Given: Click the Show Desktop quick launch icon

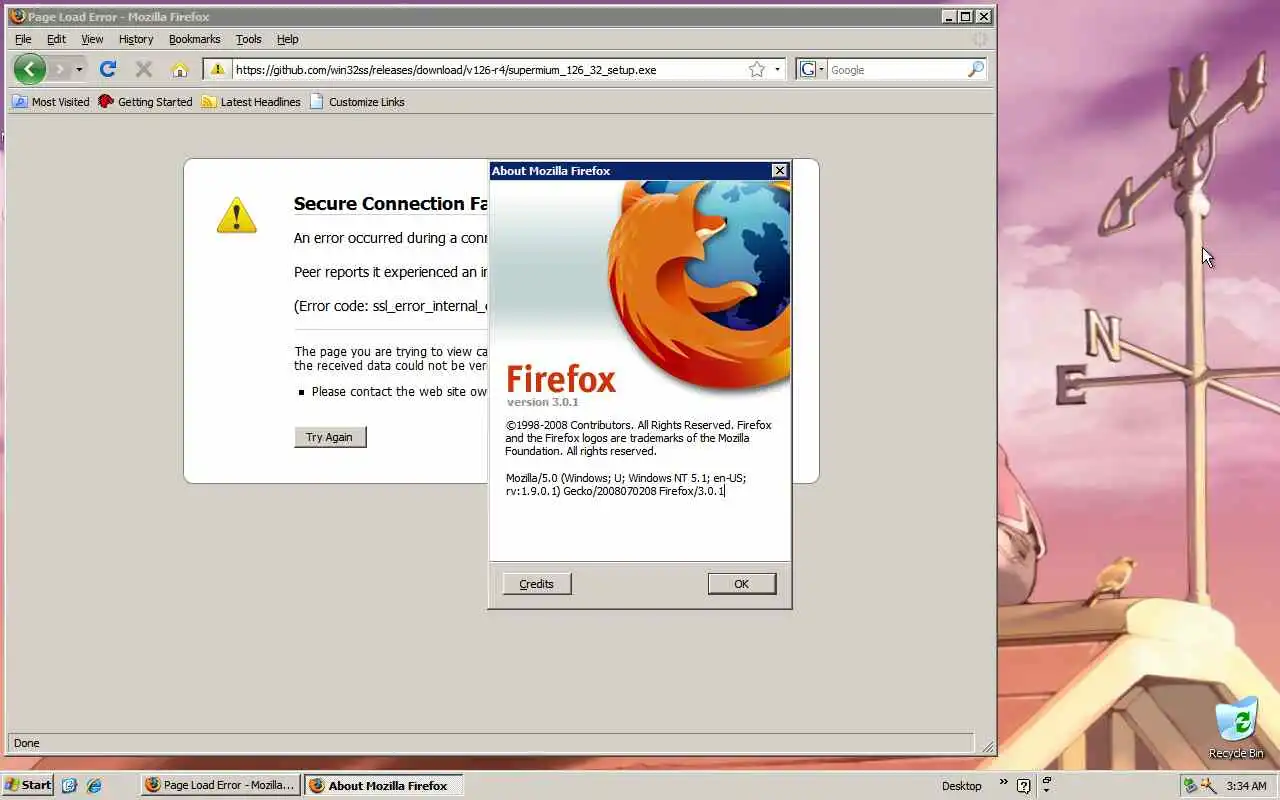Looking at the screenshot, I should pyautogui.click(x=69, y=785).
